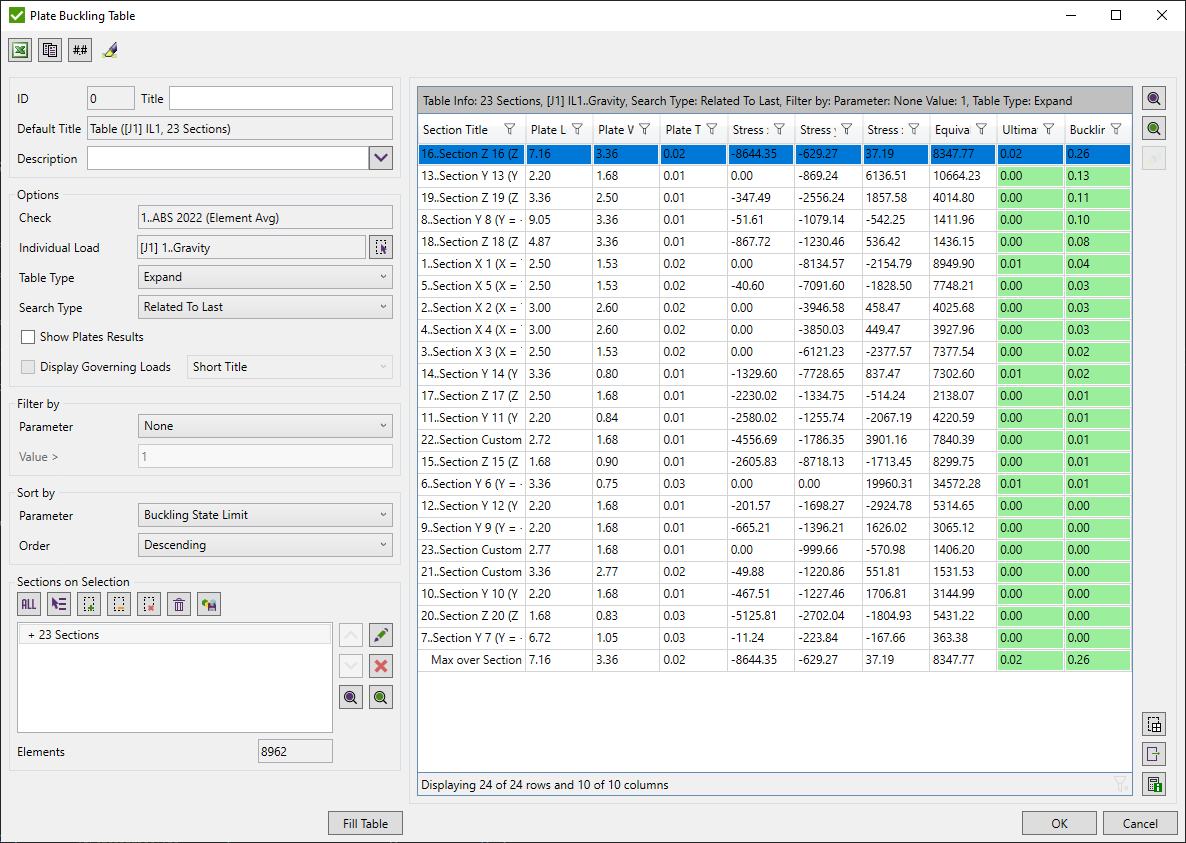This screenshot has width=1186, height=843.
Task: Click the highlighter icon in top toolbar
Action: [110, 50]
